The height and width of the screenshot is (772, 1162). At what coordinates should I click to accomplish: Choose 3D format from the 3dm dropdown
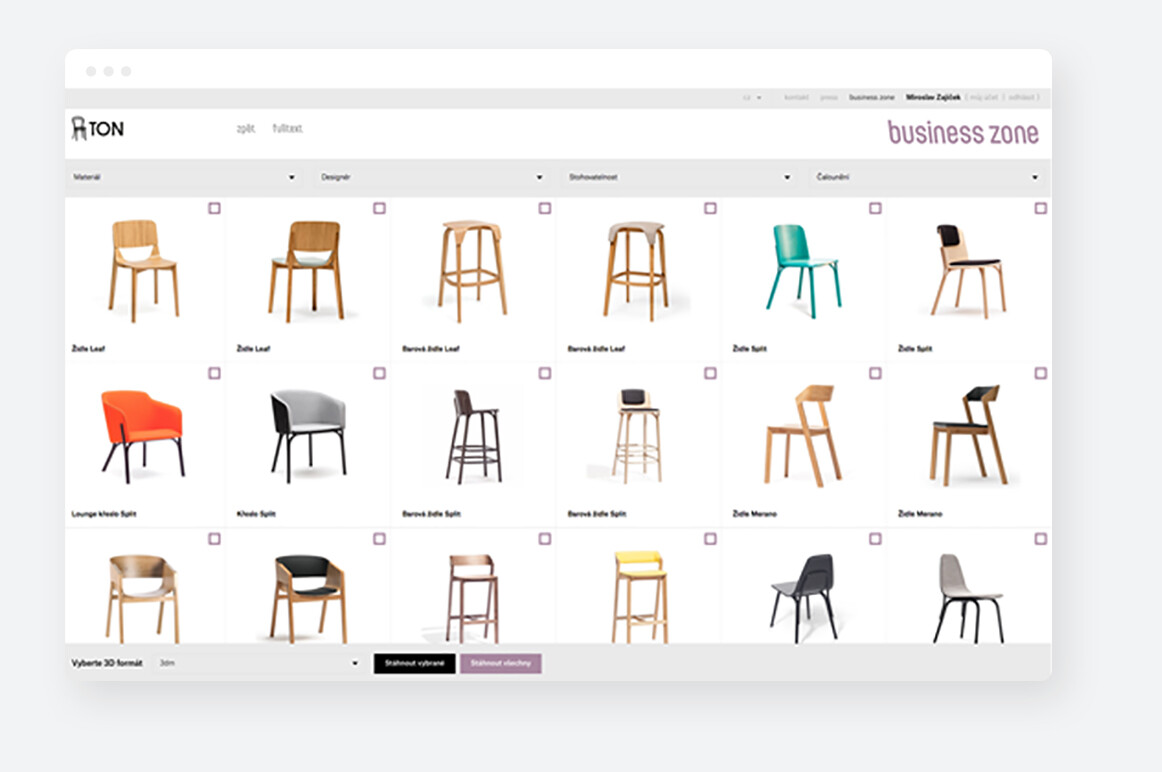click(x=258, y=663)
